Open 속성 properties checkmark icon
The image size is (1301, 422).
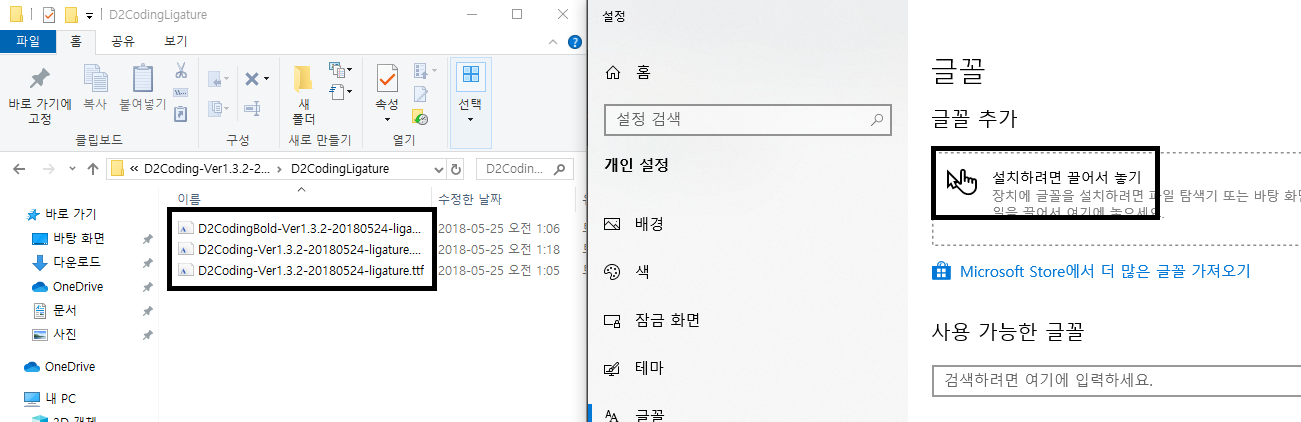tap(387, 78)
